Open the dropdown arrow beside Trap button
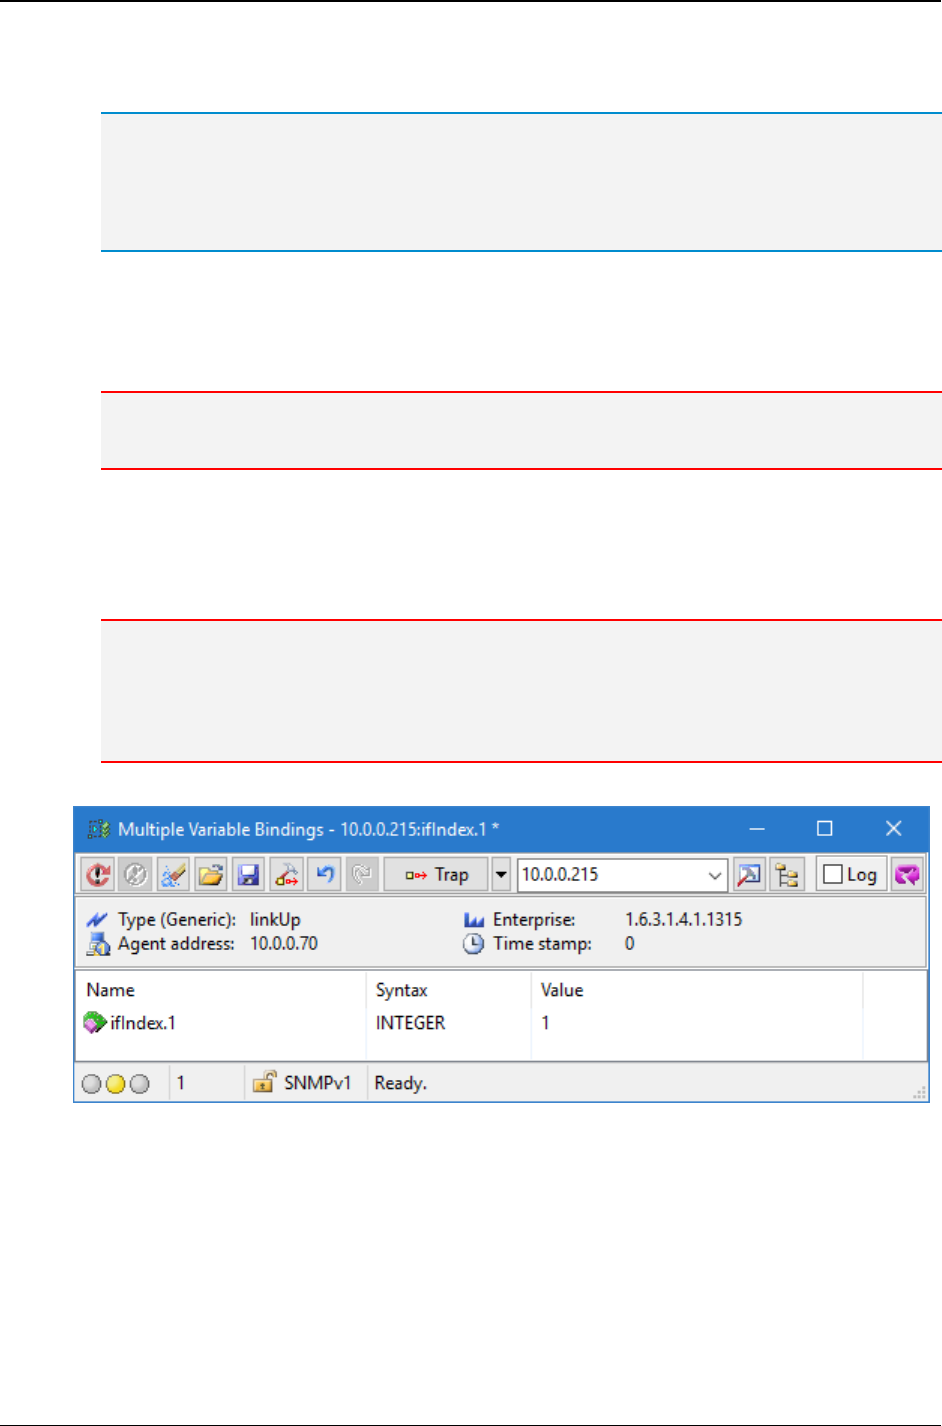 point(502,874)
